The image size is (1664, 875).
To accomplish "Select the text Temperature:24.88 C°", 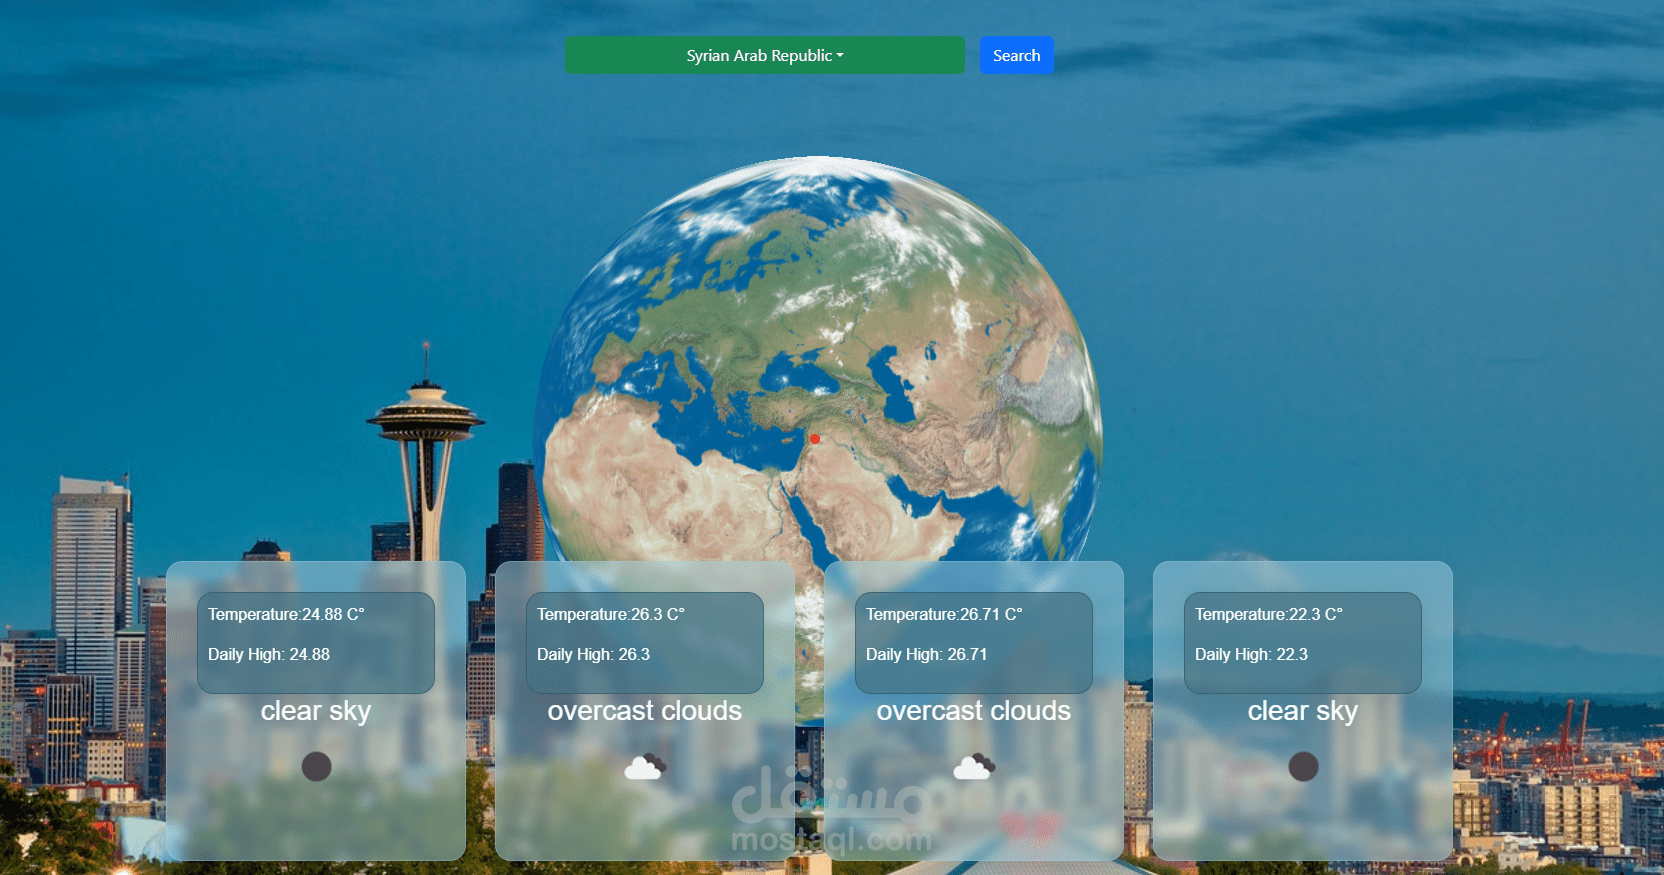I will click(x=286, y=614).
